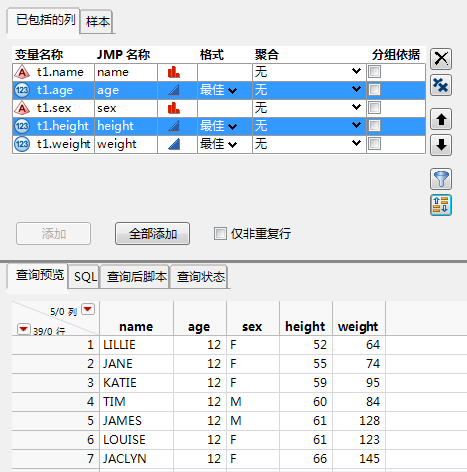
Task: Select row number 4 in preview table
Action: coord(56,402)
